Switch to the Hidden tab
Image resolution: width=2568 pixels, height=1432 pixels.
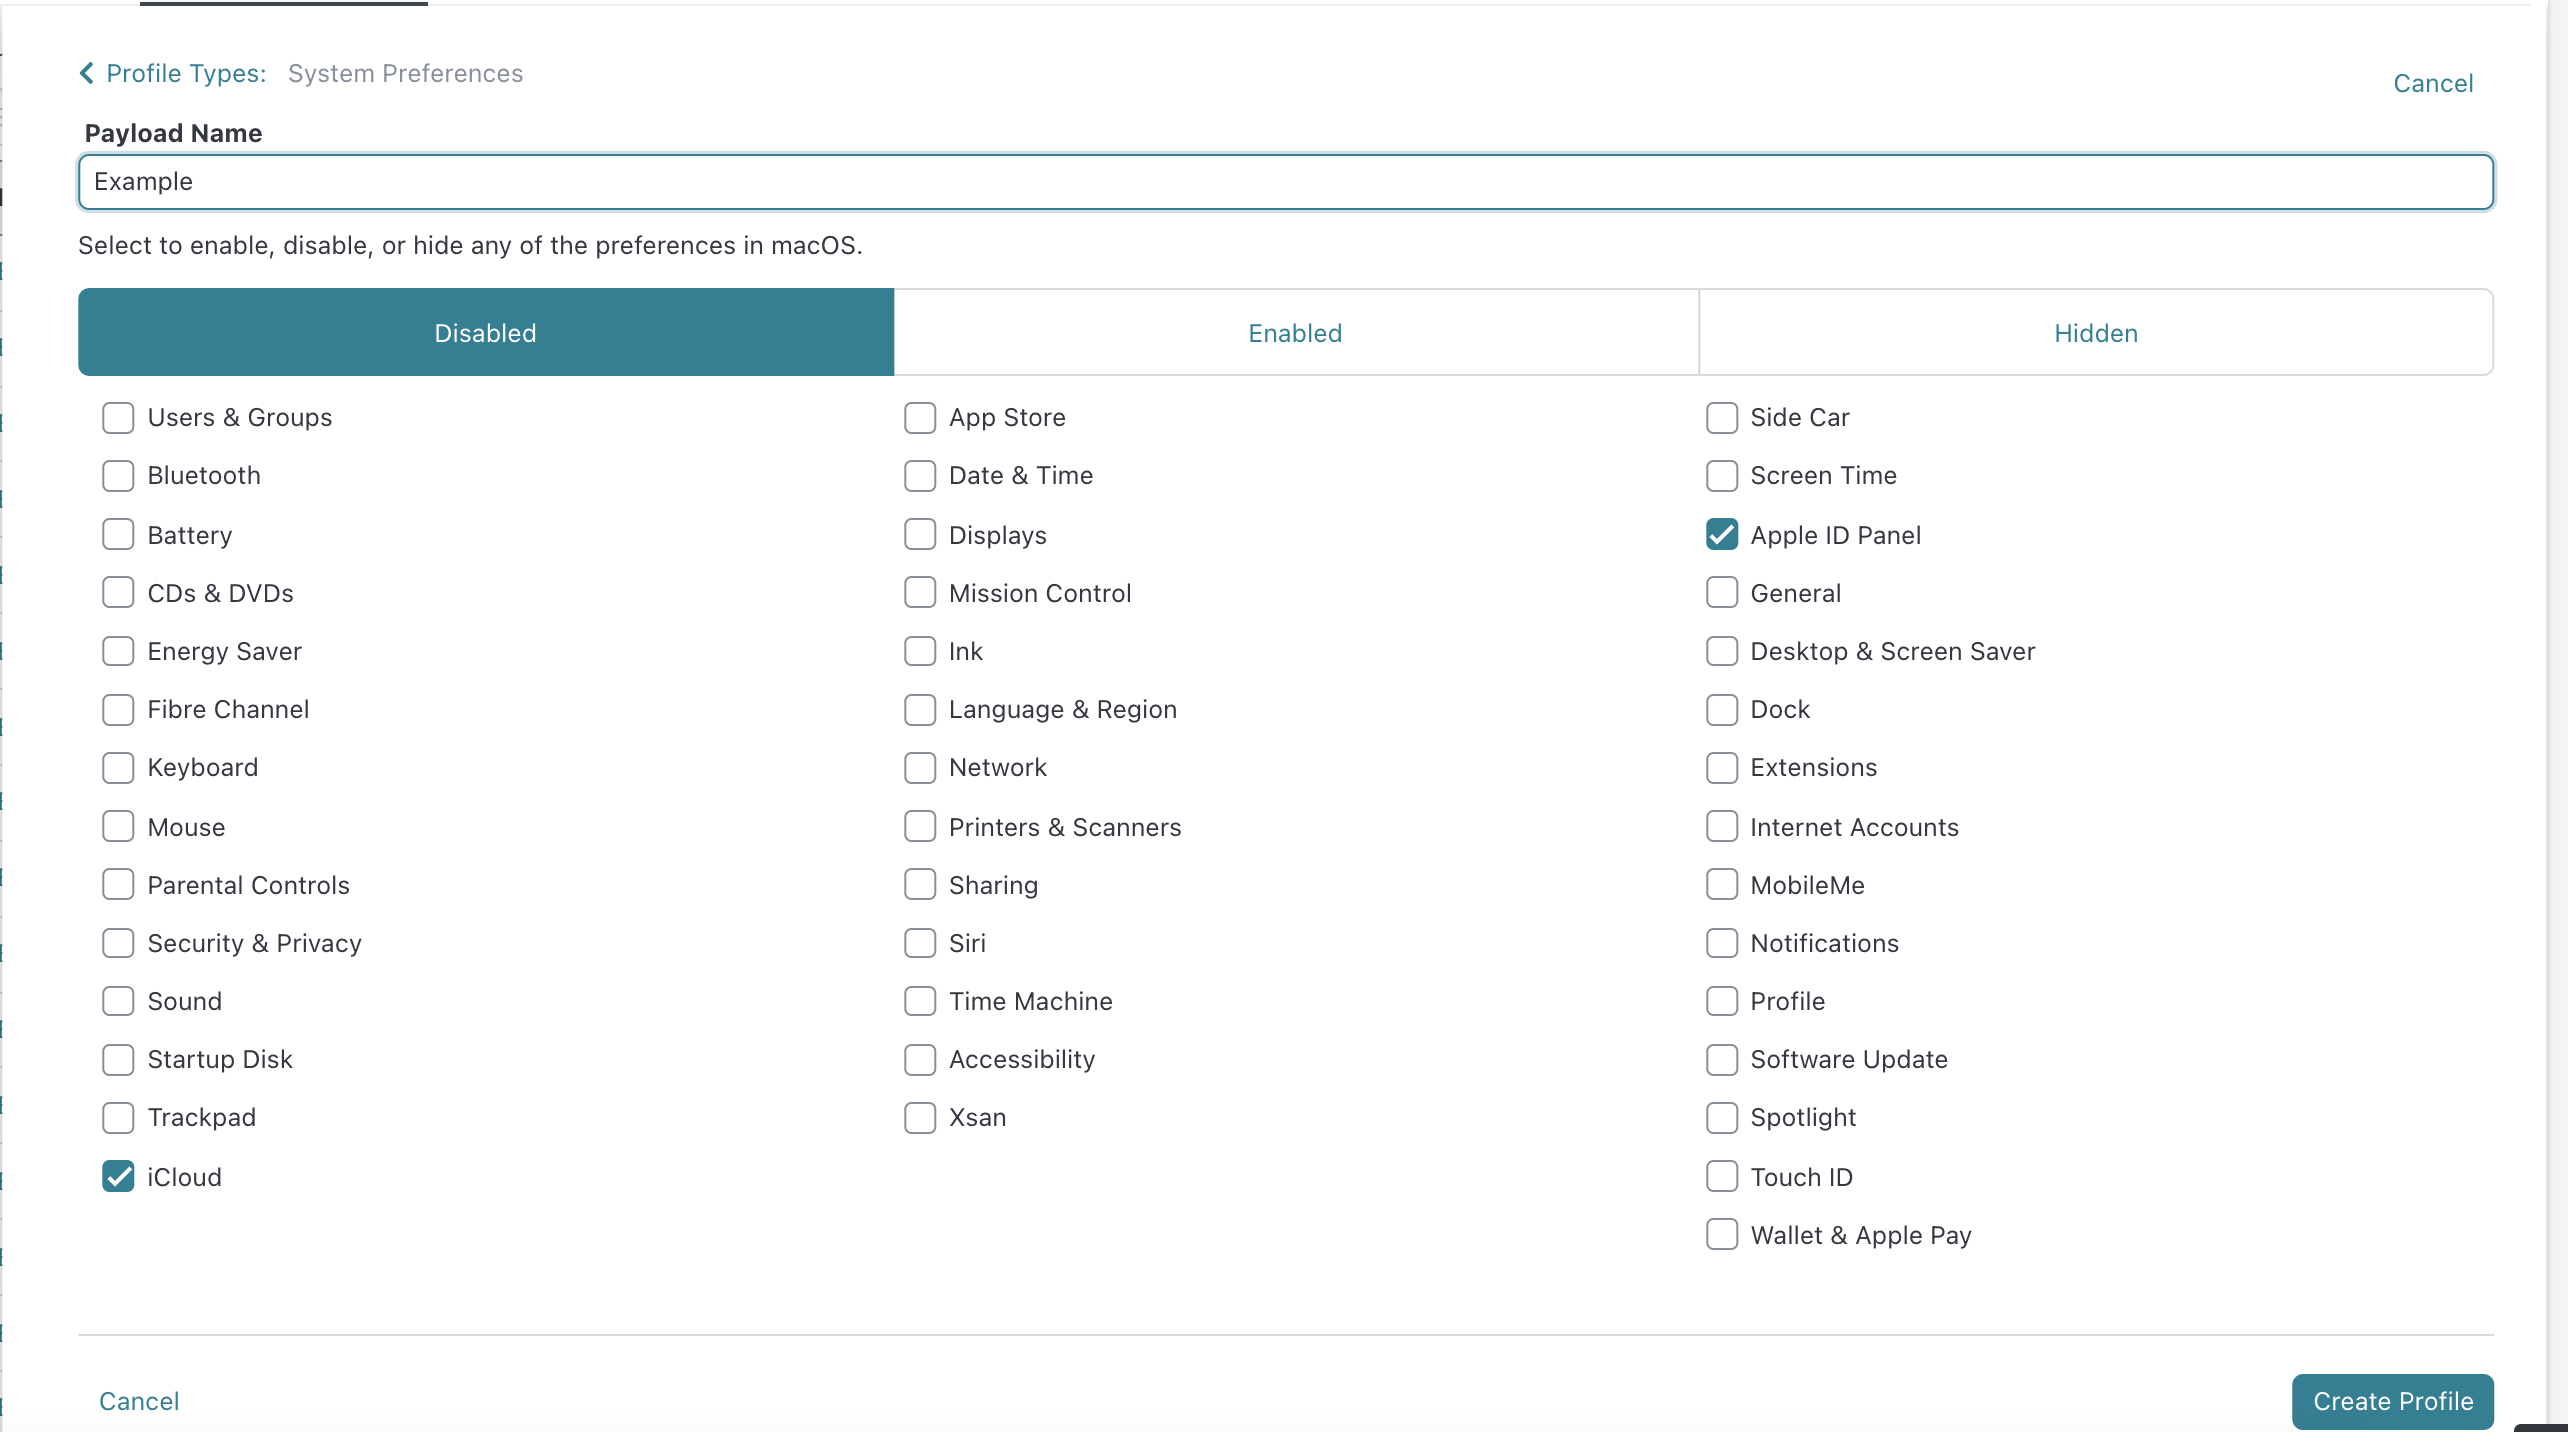pos(2096,333)
